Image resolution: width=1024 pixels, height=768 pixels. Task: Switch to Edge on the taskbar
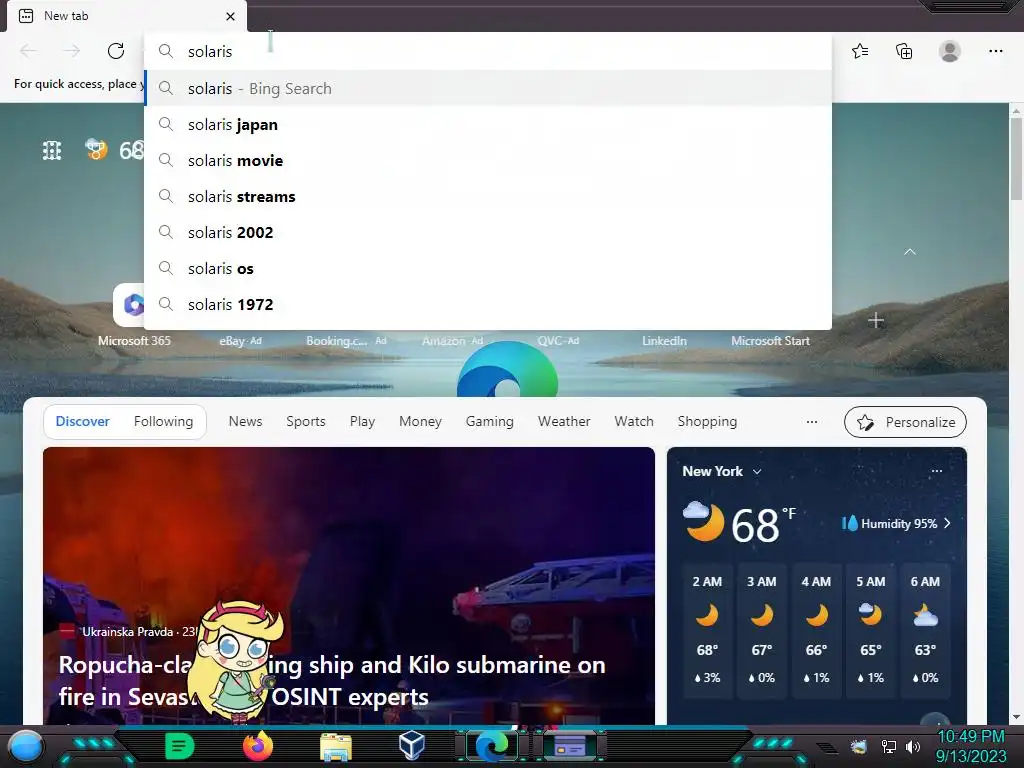pos(492,746)
